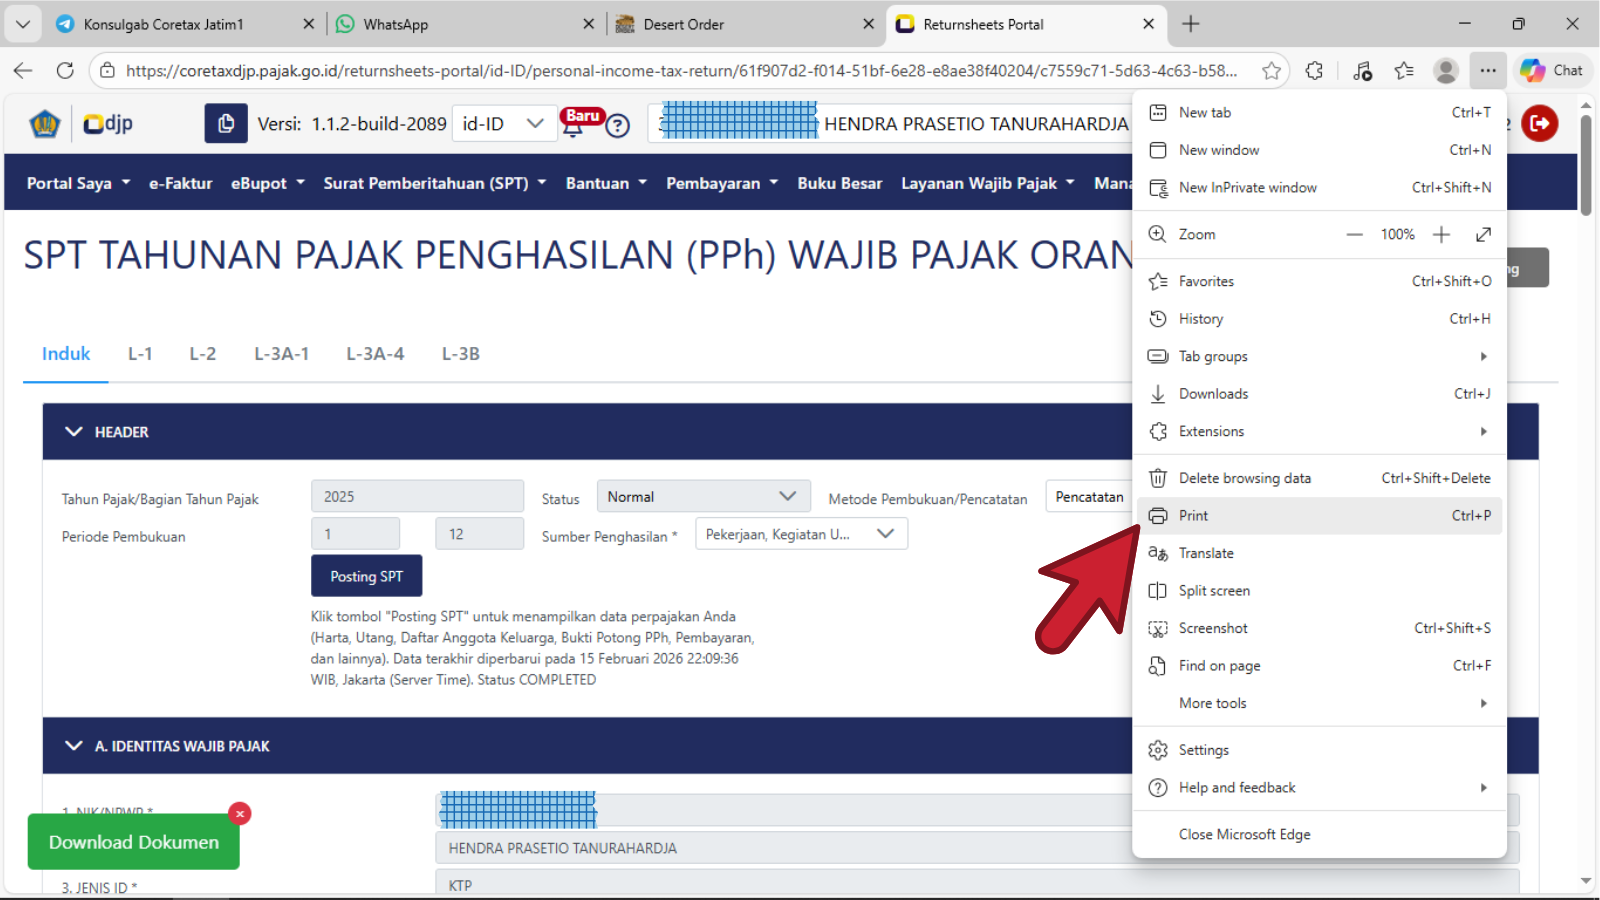Enter full screen from Zoom row
The height and width of the screenshot is (900, 1600).
pos(1483,234)
